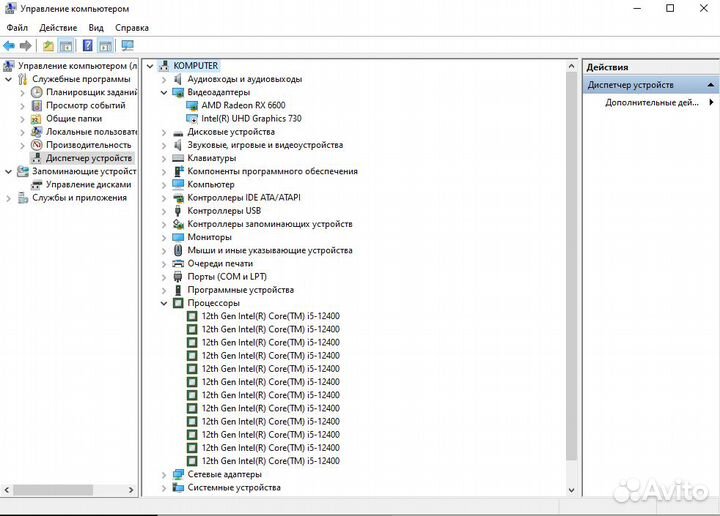Click the Forward arrow toolbar icon
Image resolution: width=720 pixels, height=516 pixels.
[26, 46]
